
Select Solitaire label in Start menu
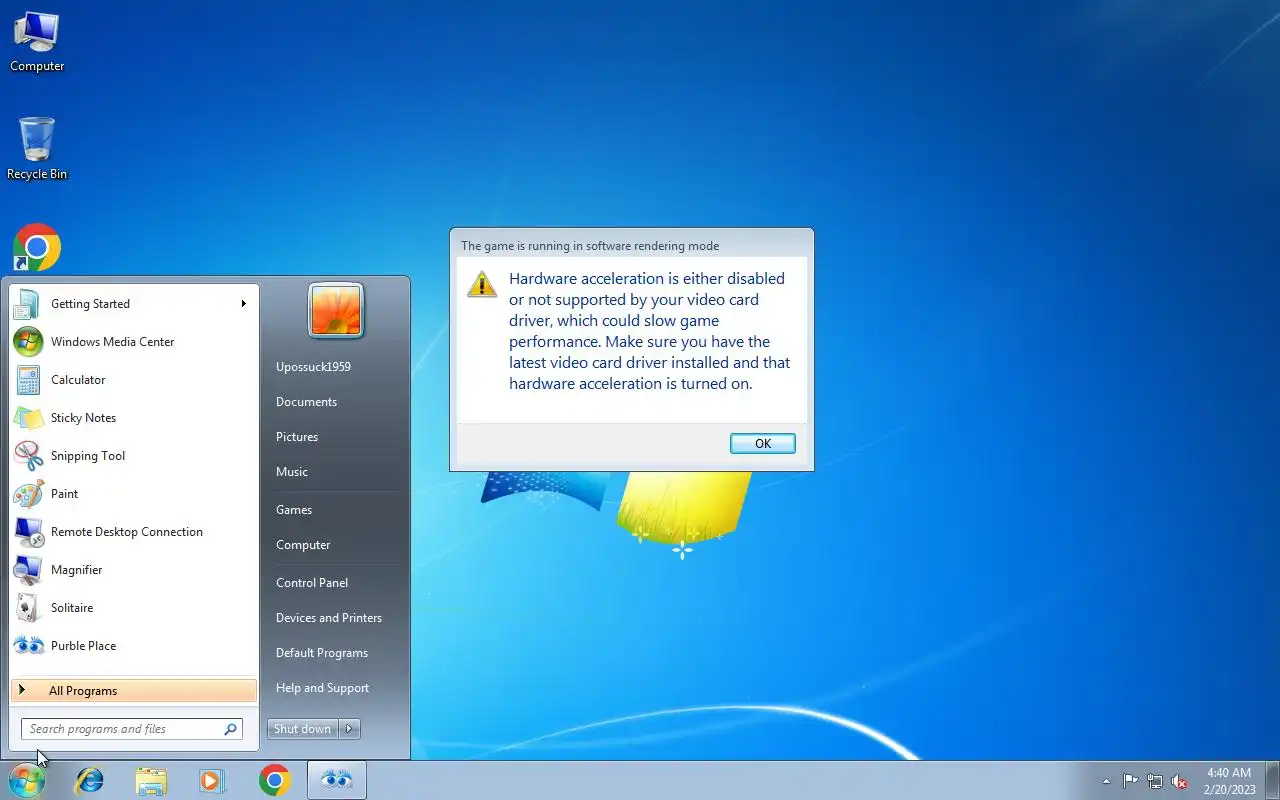(x=72, y=608)
